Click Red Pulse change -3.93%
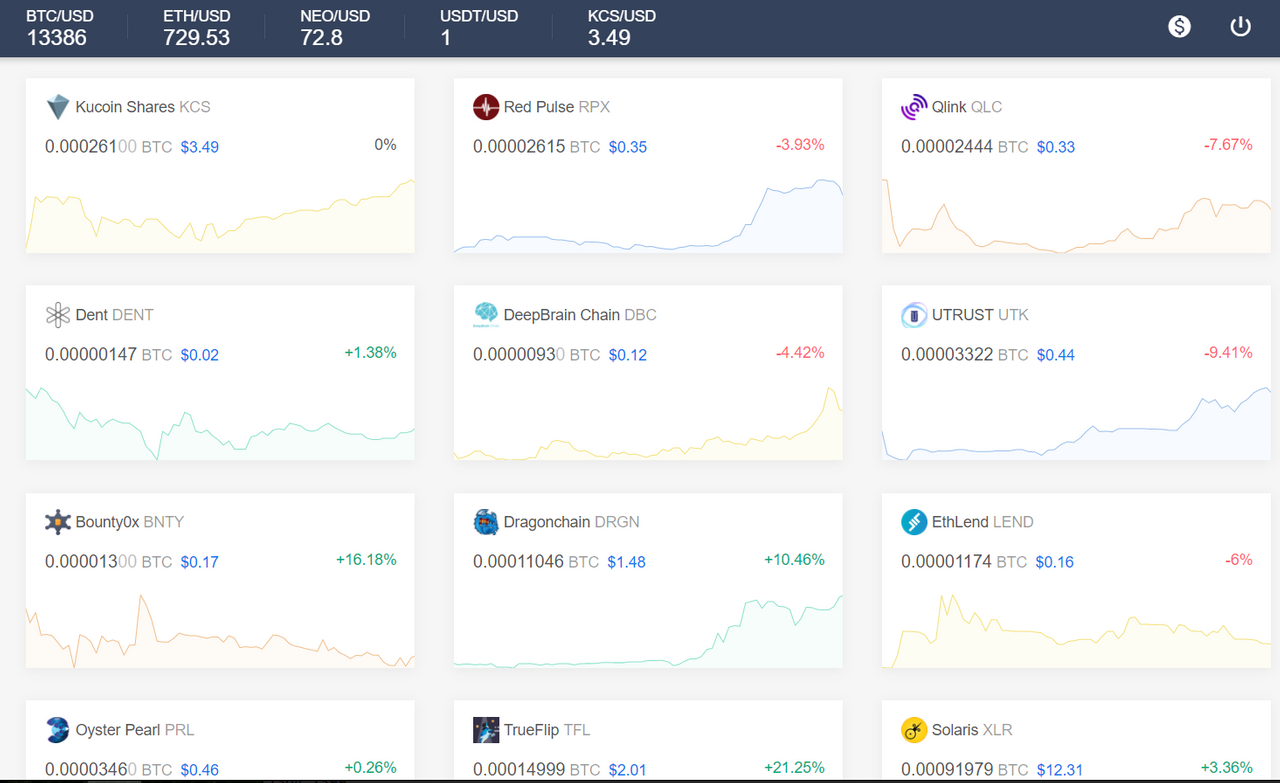This screenshot has width=1280, height=783. [x=800, y=145]
